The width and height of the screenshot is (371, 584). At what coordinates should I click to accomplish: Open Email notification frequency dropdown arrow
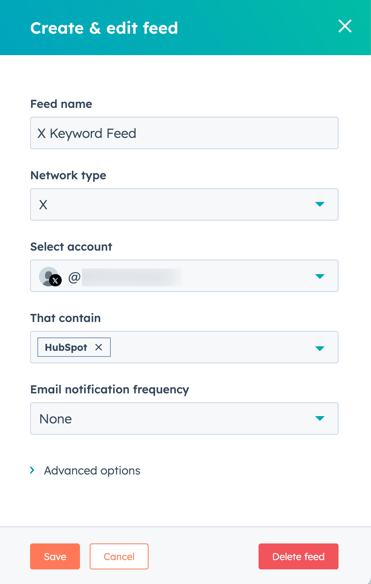click(x=320, y=418)
